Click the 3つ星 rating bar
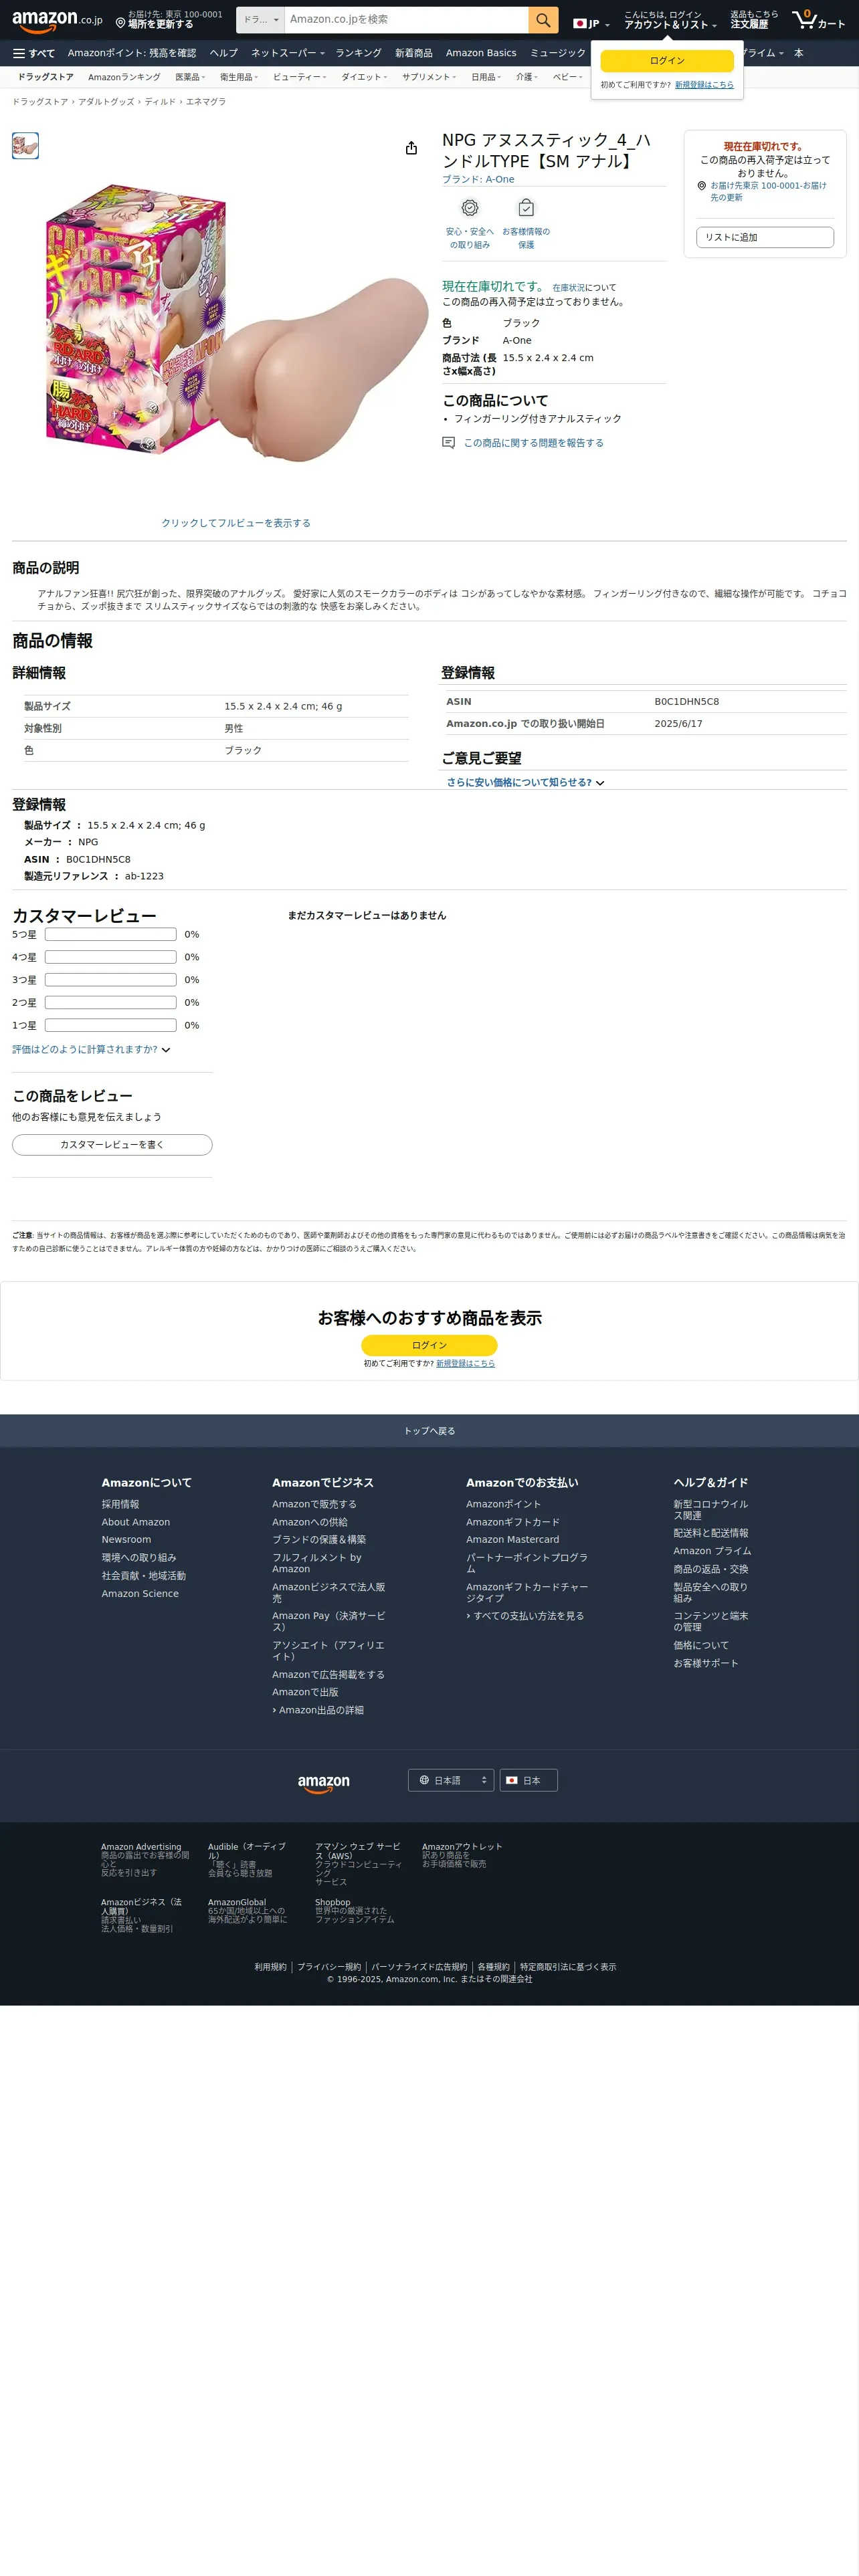 [x=111, y=980]
